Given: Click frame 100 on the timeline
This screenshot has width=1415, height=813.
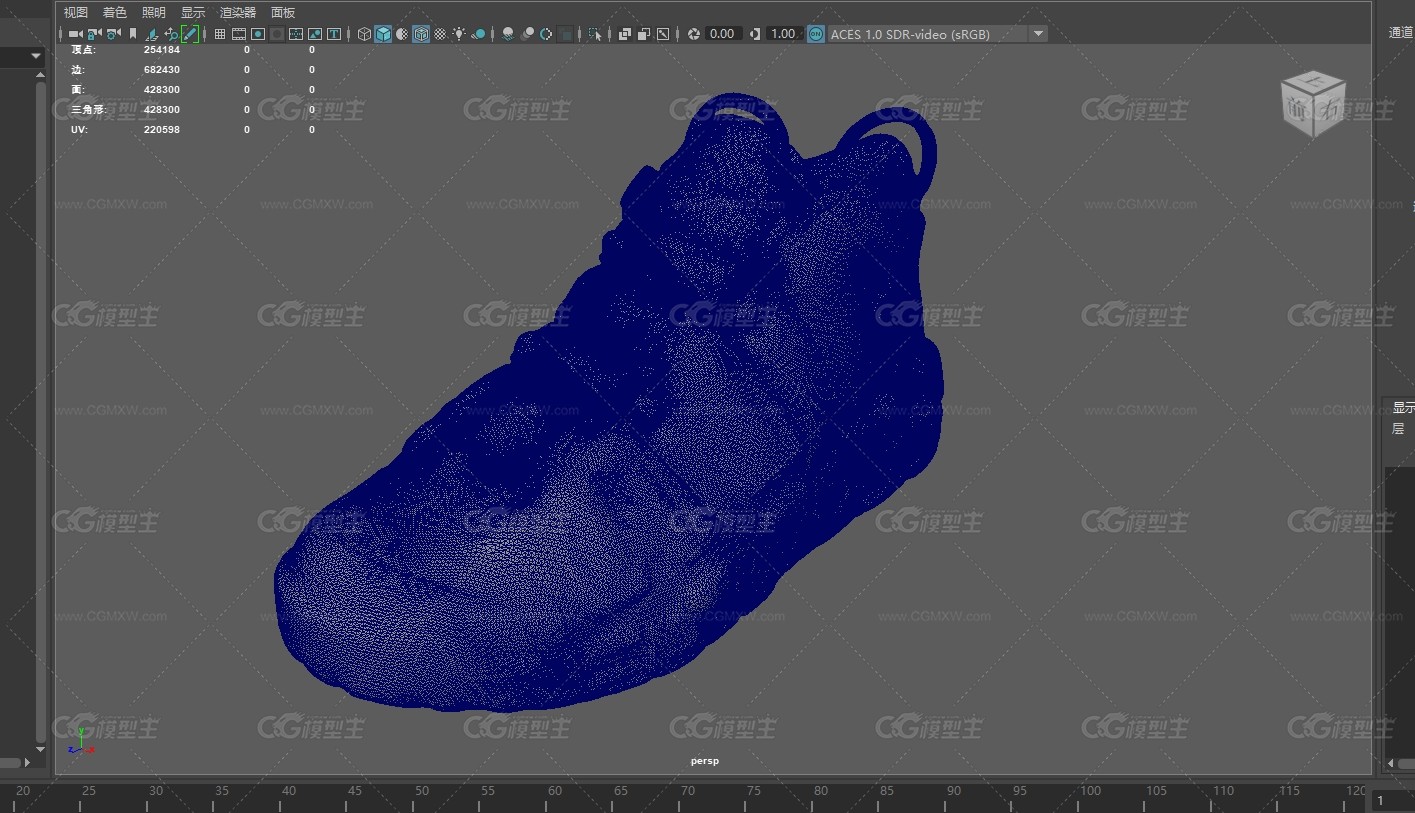Looking at the screenshot, I should (1090, 791).
